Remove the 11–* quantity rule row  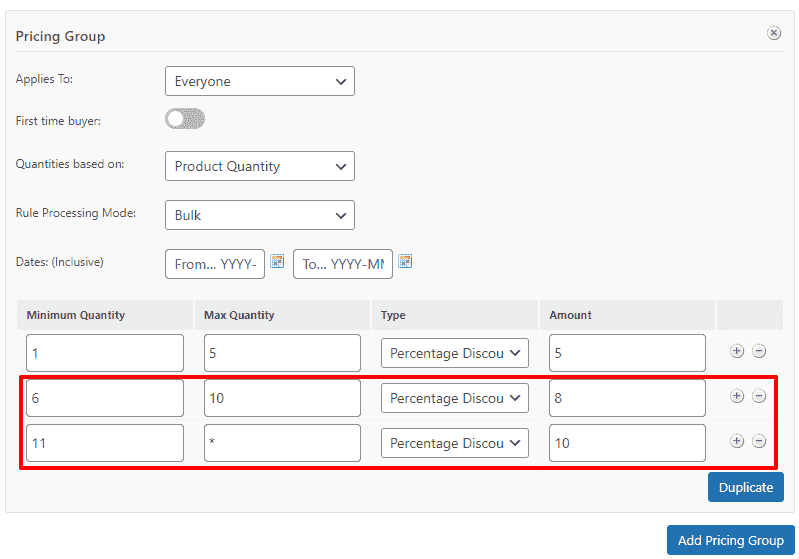pyautogui.click(x=759, y=441)
